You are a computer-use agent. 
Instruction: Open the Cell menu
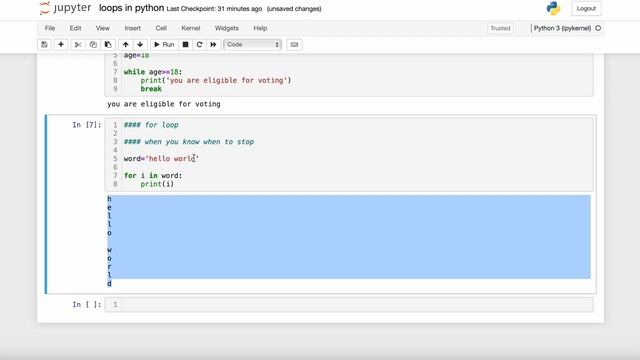pos(161,28)
